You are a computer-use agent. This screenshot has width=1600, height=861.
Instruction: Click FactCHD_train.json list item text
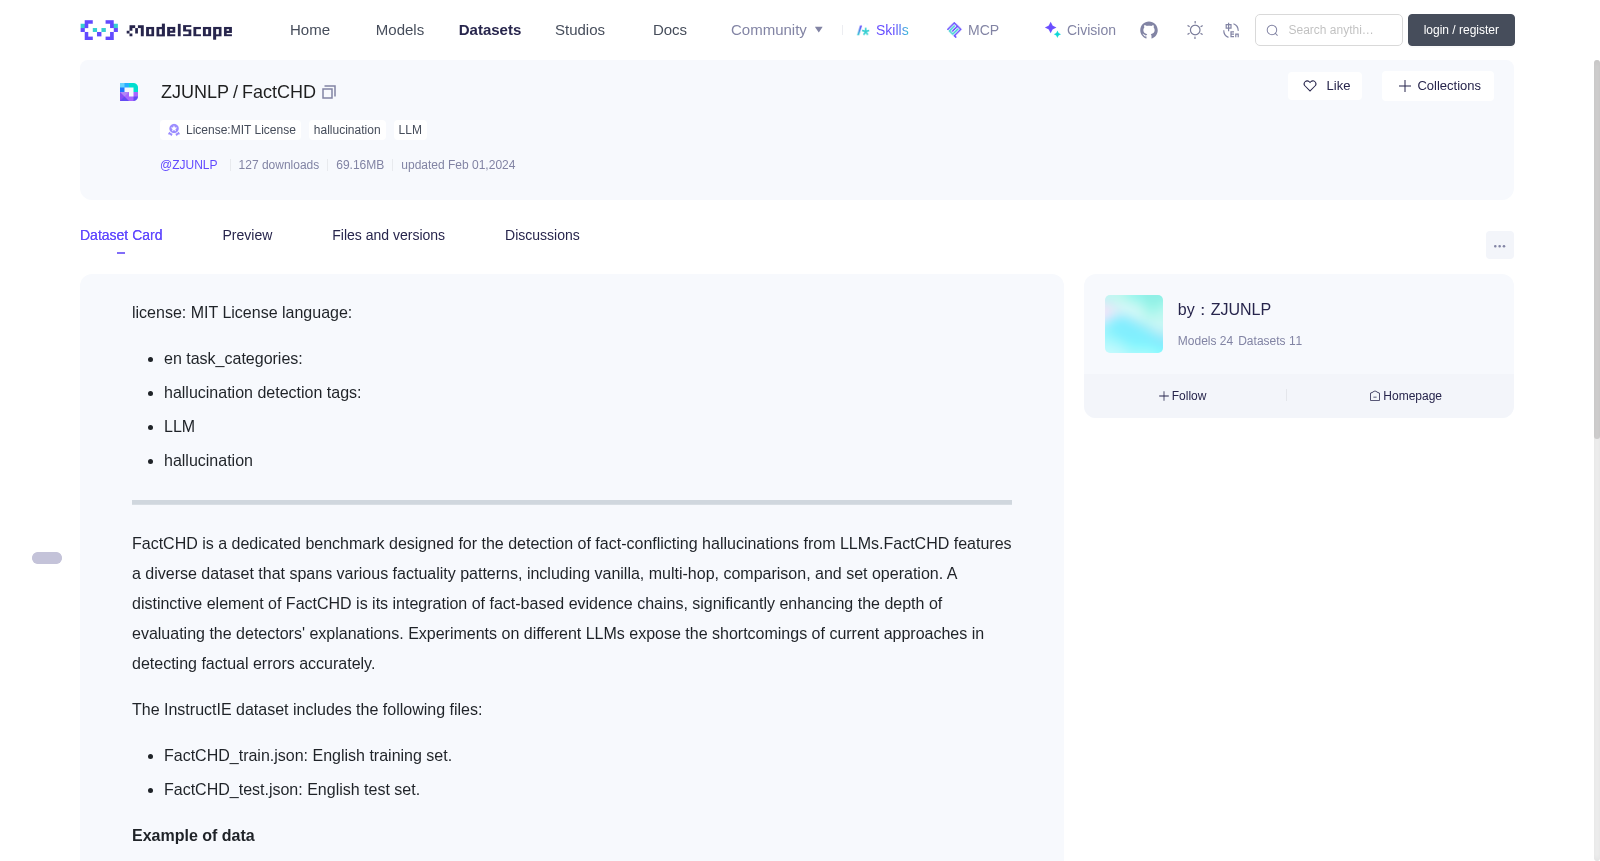click(x=308, y=756)
